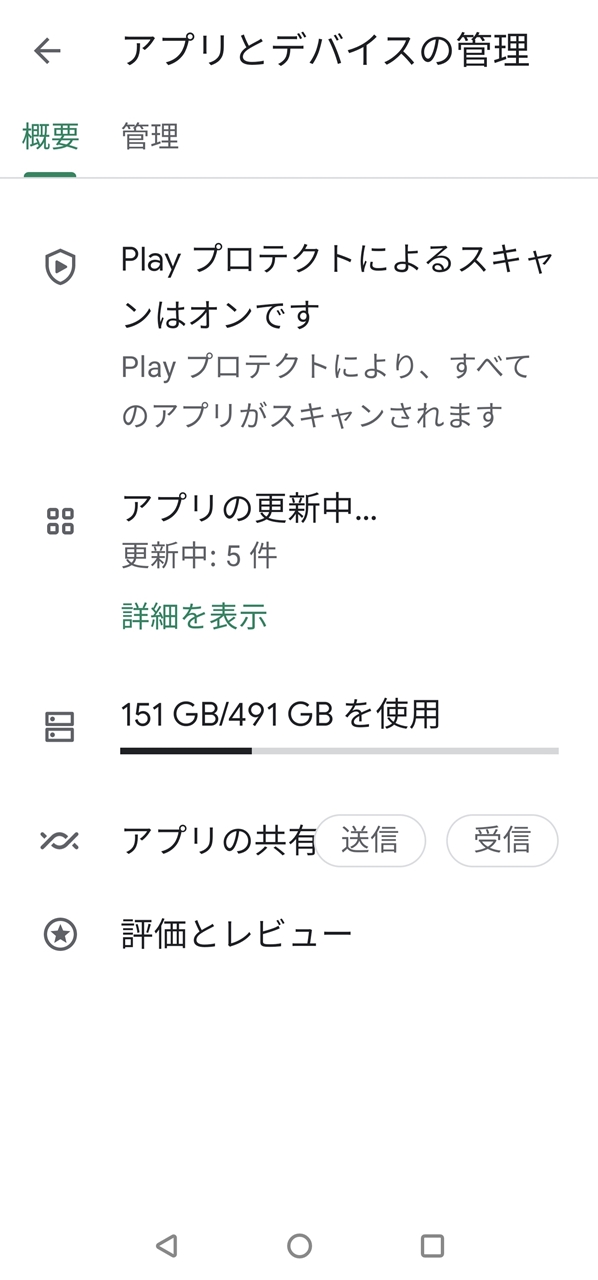Viewport: 598px width, 1280px height.
Task: Open the 151 GB/491 GB storage text
Action: tap(280, 714)
